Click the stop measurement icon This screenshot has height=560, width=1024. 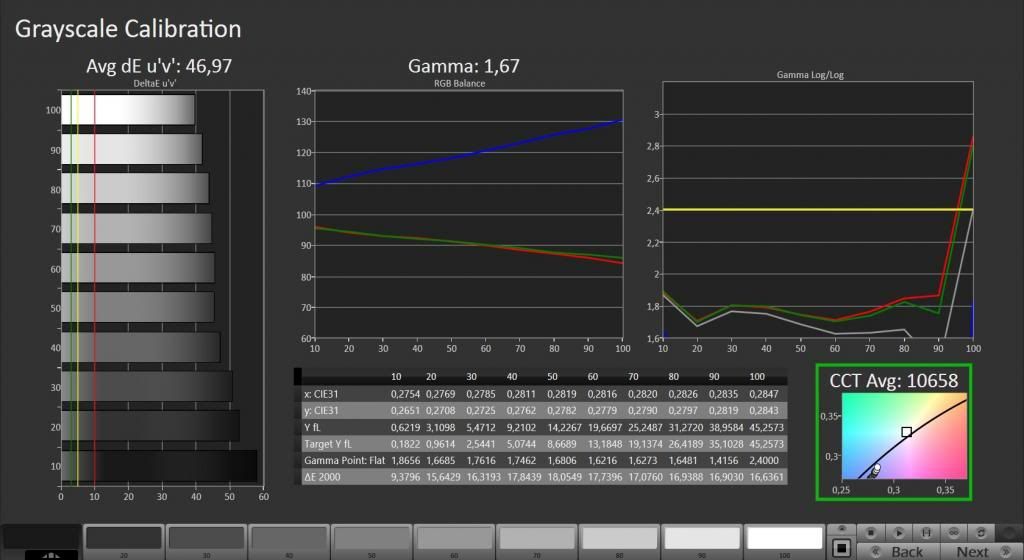click(871, 532)
